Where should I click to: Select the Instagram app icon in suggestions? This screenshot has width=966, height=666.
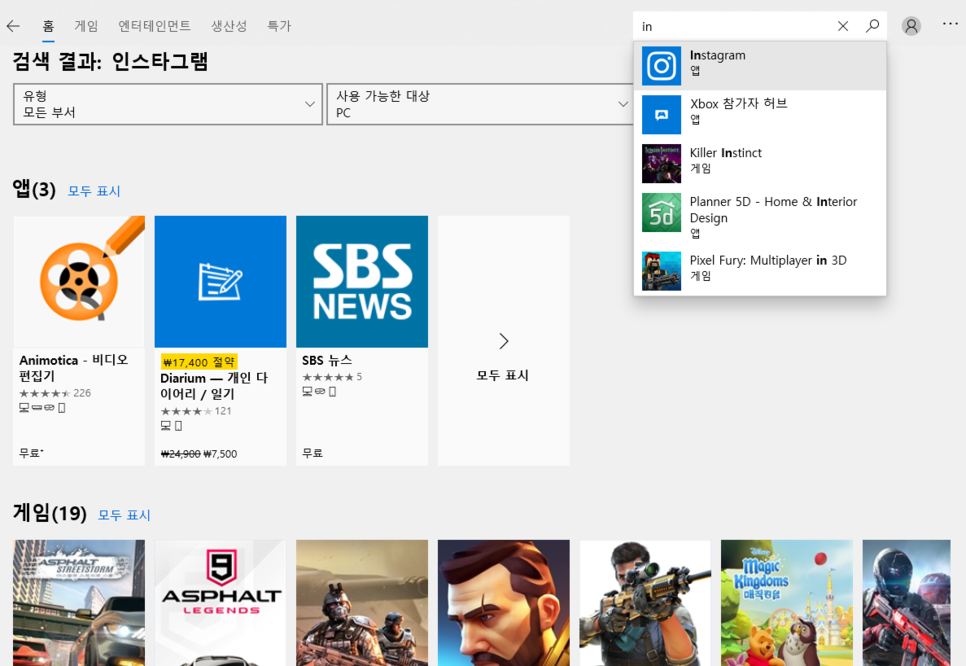click(x=661, y=65)
